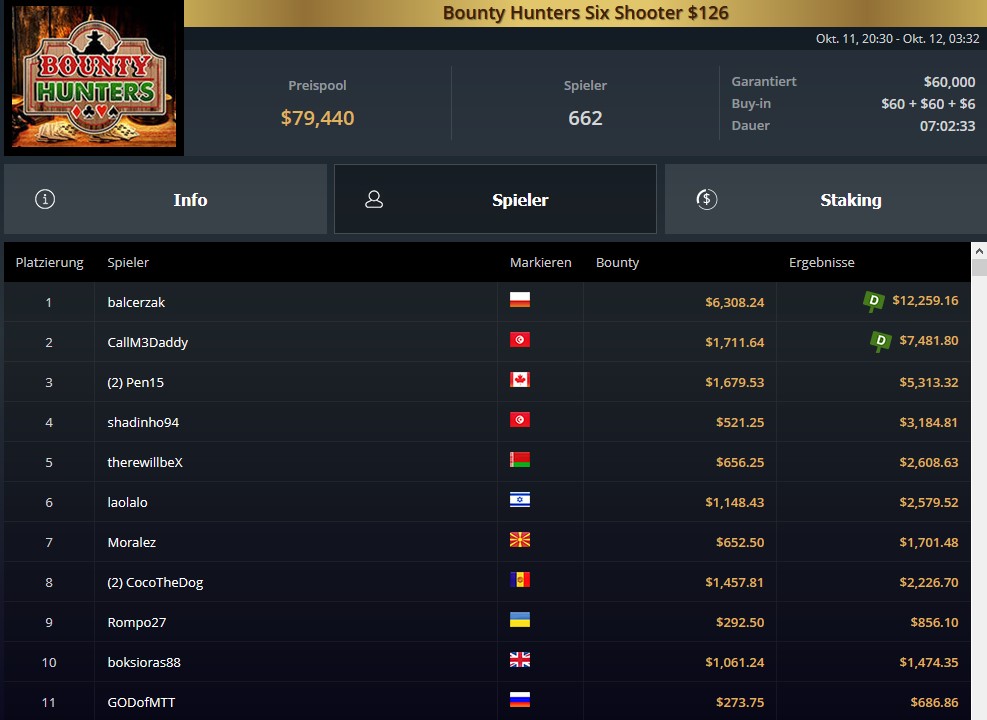This screenshot has width=987, height=720.
Task: Click the Bounty Hunters tournament logo
Action: click(94, 77)
